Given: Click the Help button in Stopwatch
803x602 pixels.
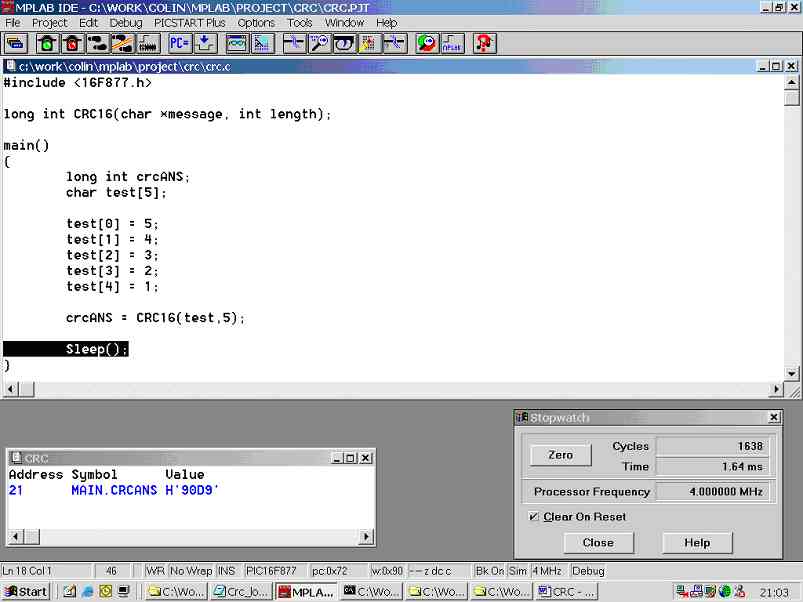Looking at the screenshot, I should coord(697,543).
